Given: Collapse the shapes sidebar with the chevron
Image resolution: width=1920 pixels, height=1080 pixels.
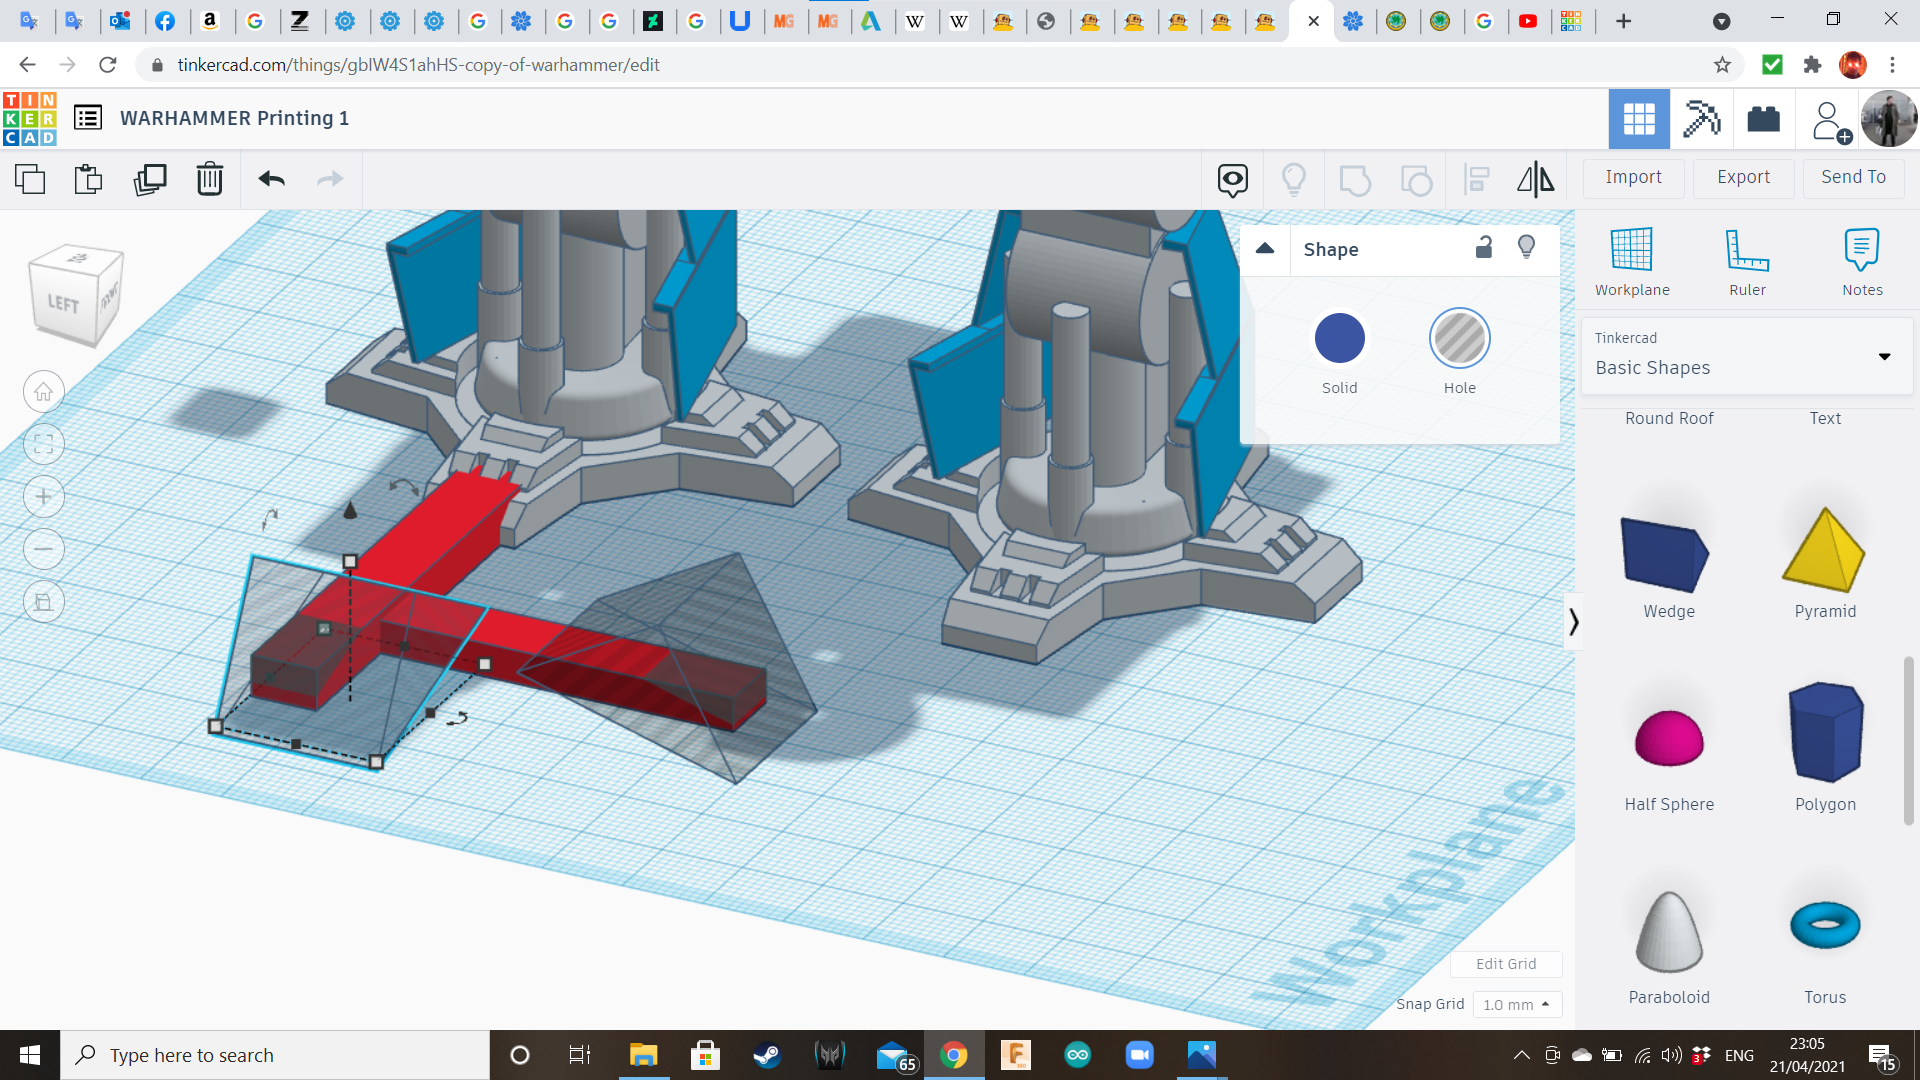Looking at the screenshot, I should tap(1573, 622).
